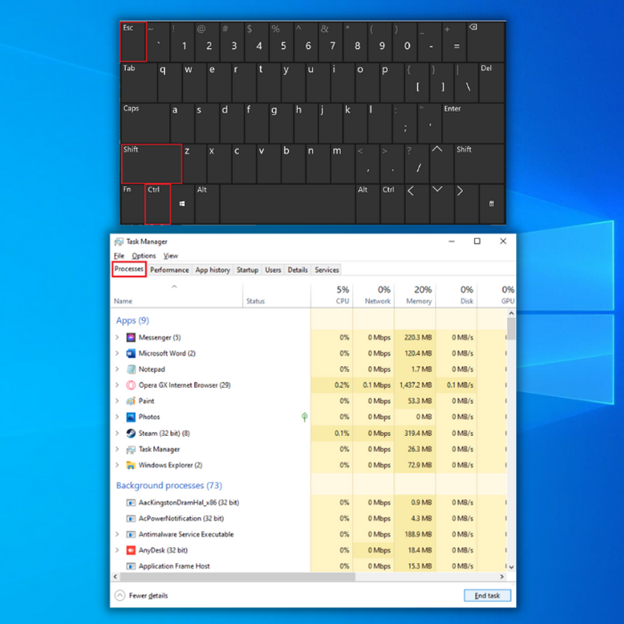
Task: Click the vertical scrollbar thumb in process list
Action: coord(511,329)
